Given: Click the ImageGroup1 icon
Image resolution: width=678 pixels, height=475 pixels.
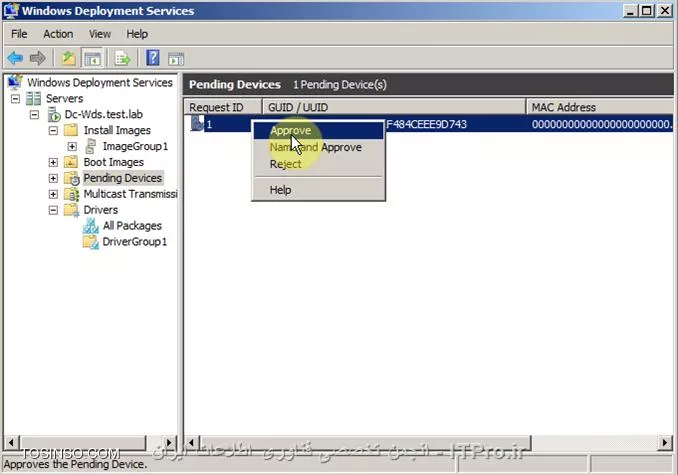Looking at the screenshot, I should pos(90,146).
